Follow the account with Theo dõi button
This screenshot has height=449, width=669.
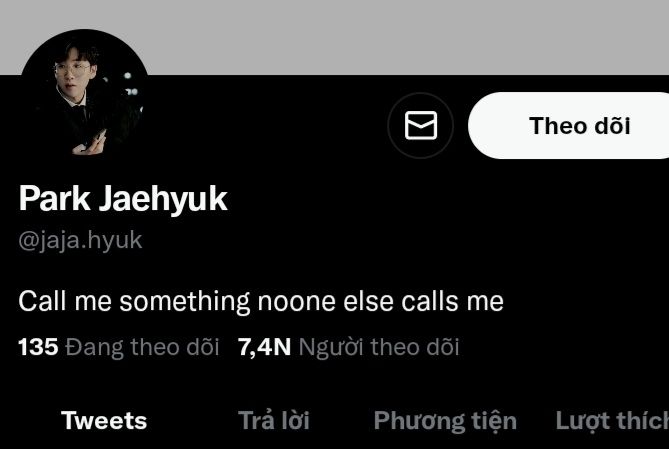pos(568,125)
